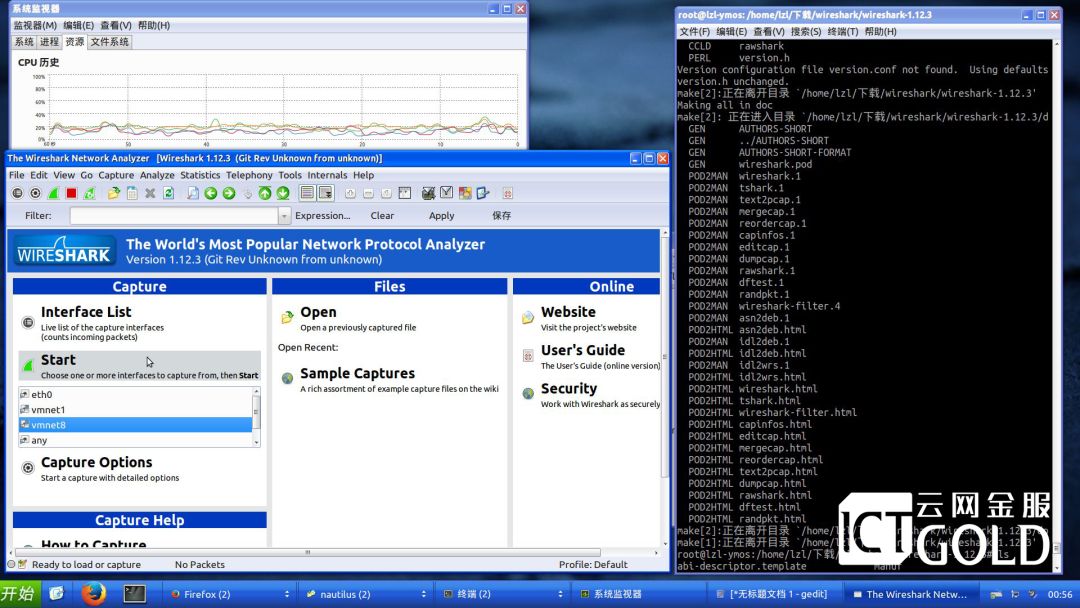1080x608 pixels.
Task: Reset zoom to normal size toolbar icon
Action: pyautogui.click(x=386, y=193)
